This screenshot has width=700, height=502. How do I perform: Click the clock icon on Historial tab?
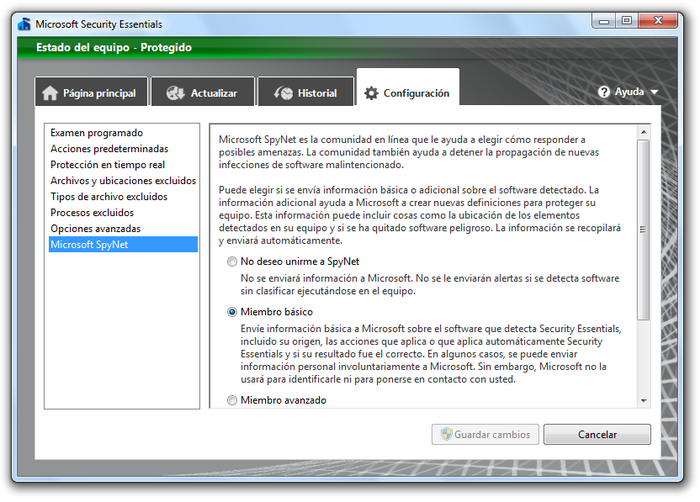[283, 93]
